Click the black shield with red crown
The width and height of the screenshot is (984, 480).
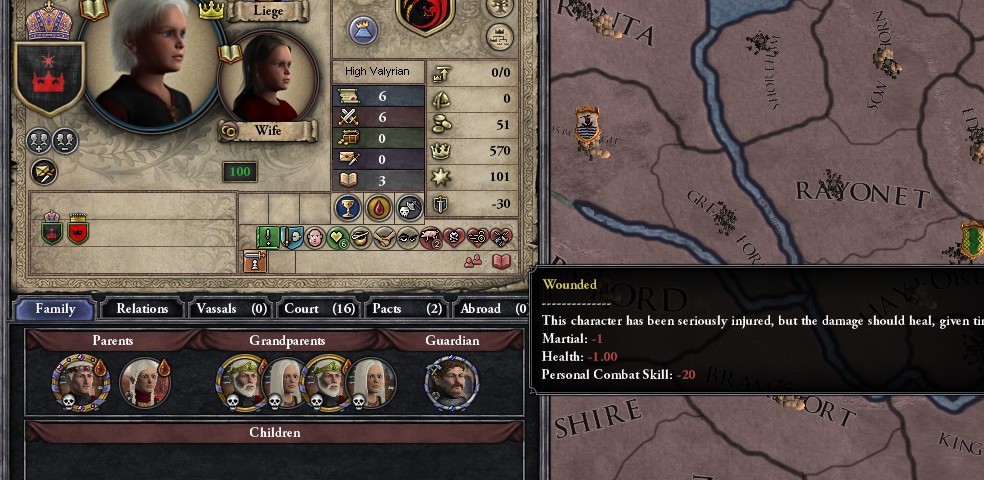(49, 78)
